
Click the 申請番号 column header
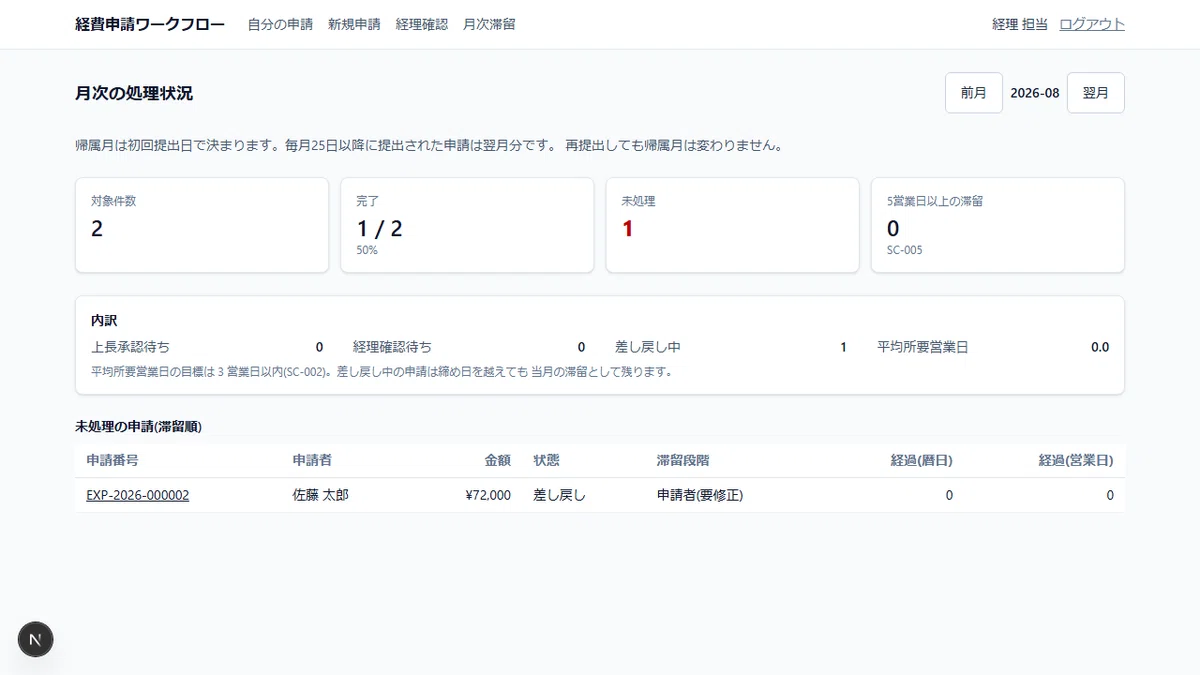point(112,461)
